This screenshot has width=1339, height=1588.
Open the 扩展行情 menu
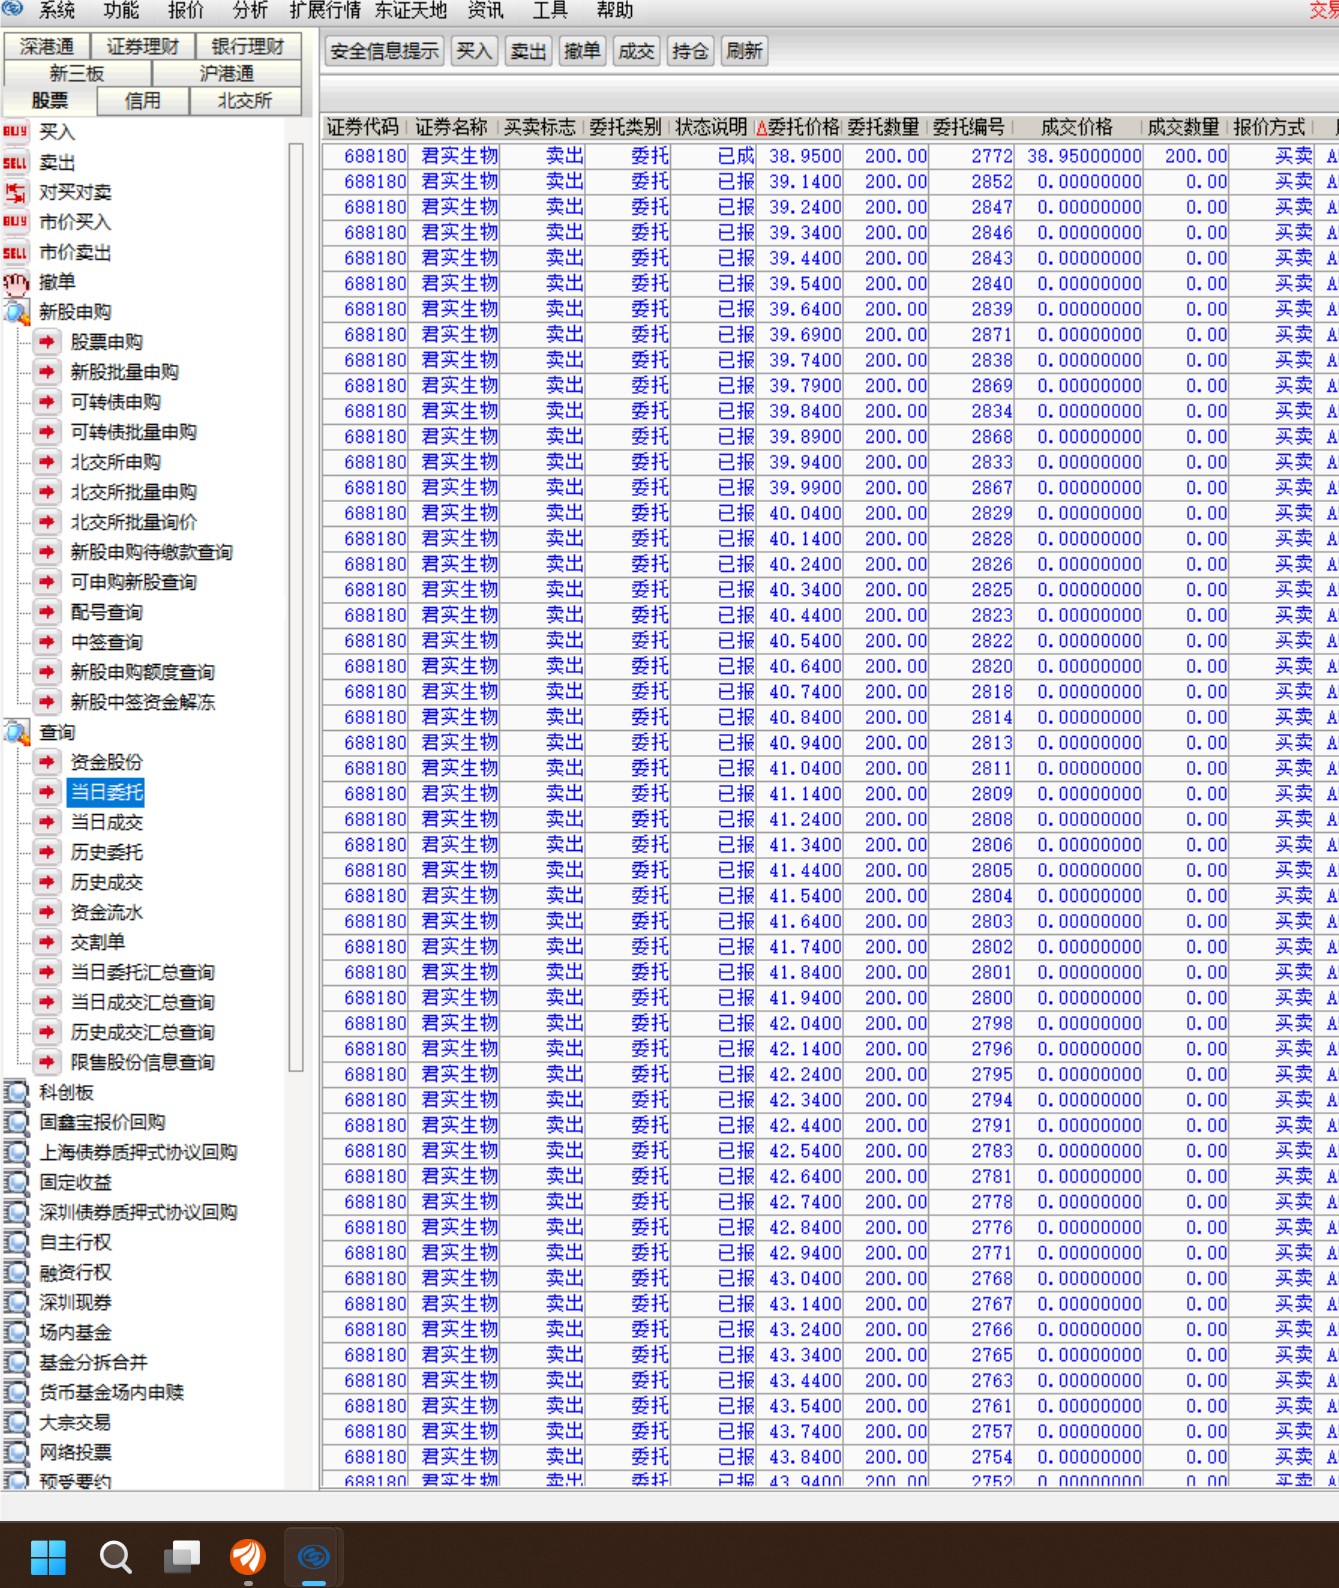click(x=325, y=11)
